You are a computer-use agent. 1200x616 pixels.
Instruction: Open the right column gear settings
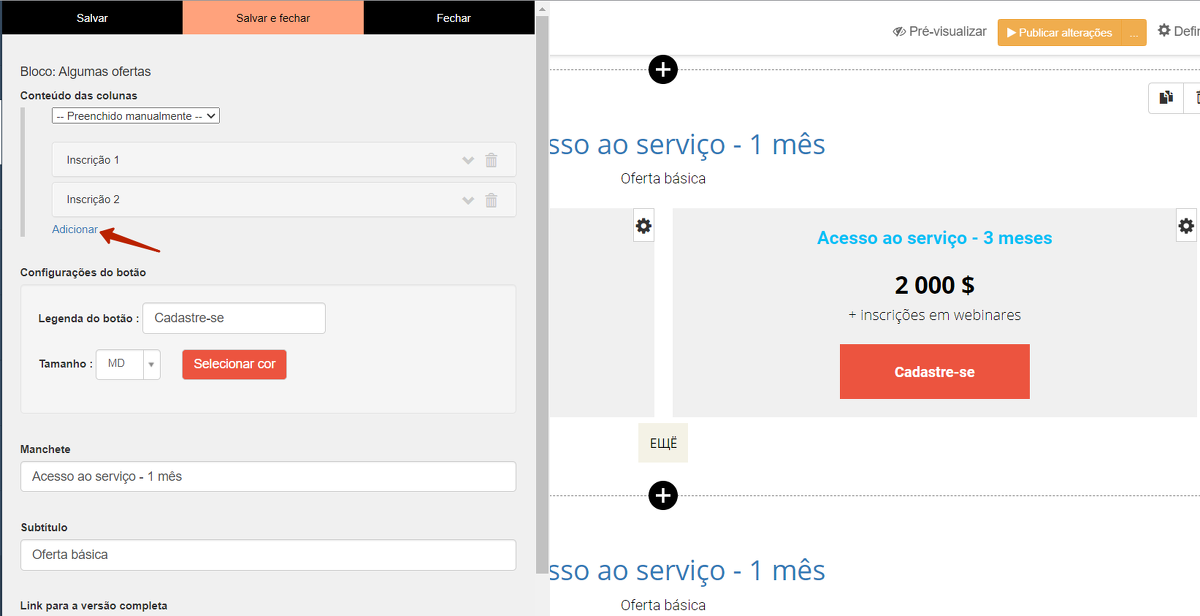[x=1186, y=226]
